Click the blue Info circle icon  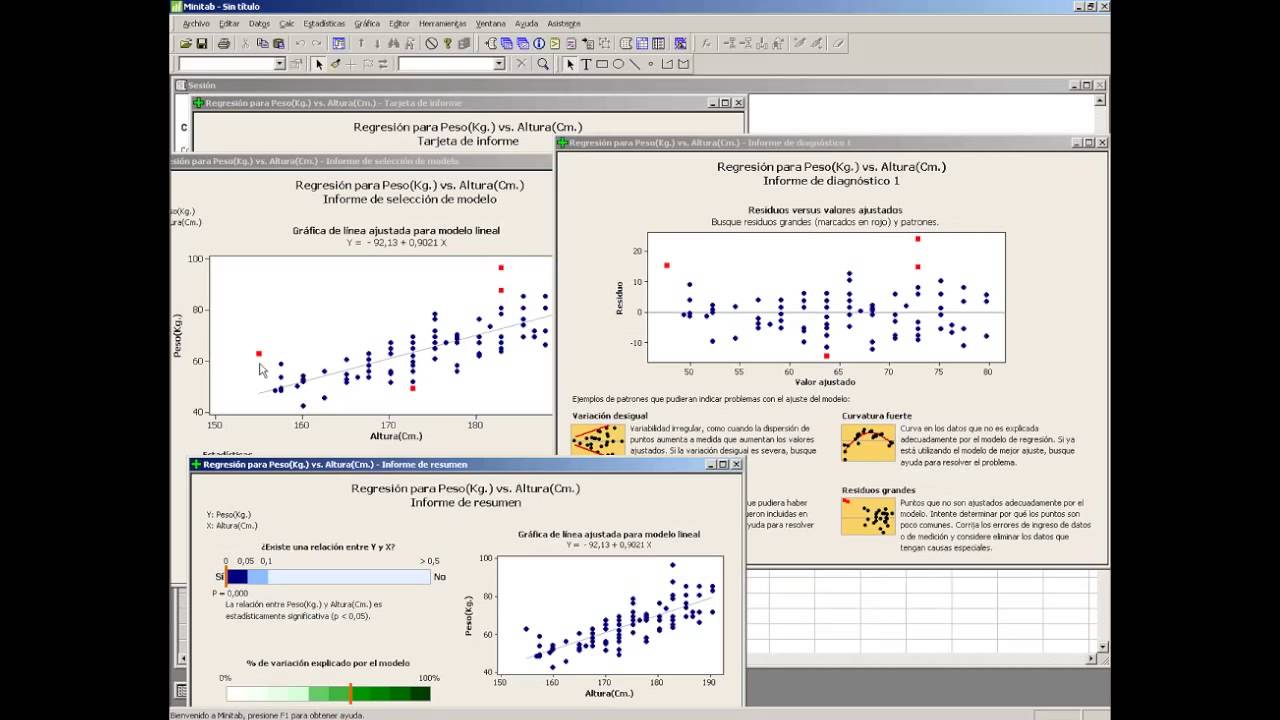coord(539,43)
